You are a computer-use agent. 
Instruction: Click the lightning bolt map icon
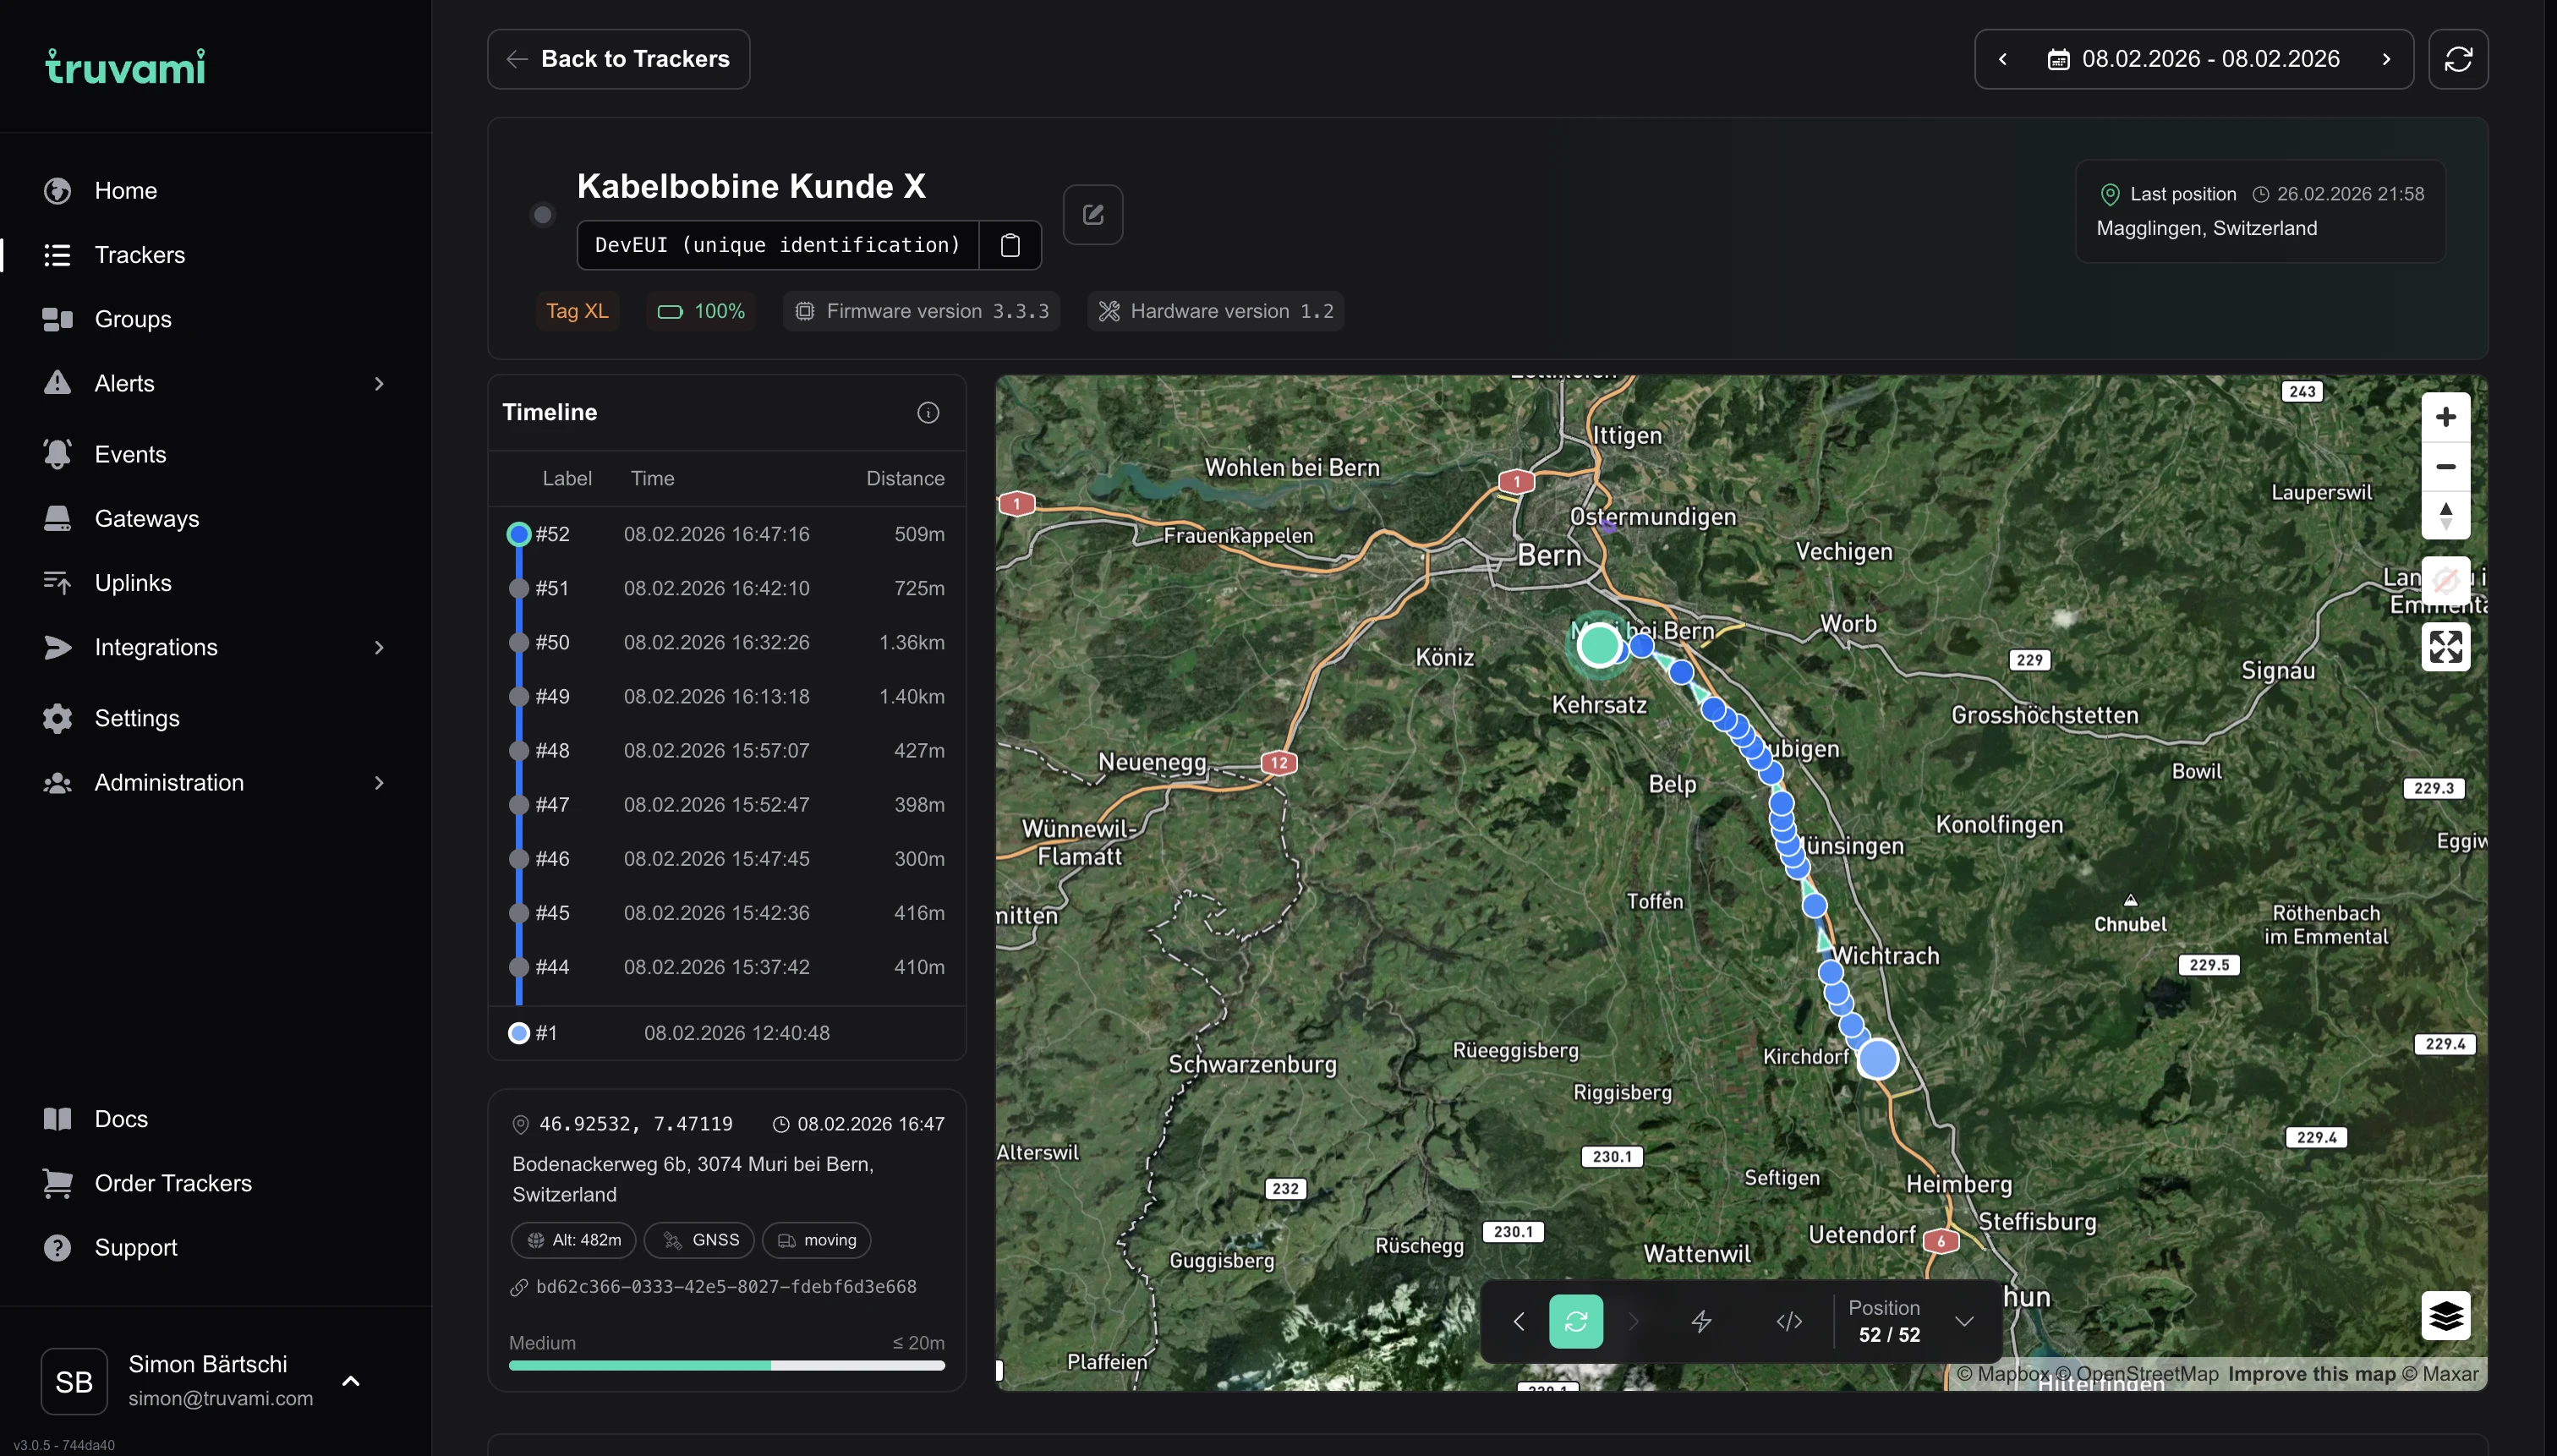click(x=1701, y=1322)
